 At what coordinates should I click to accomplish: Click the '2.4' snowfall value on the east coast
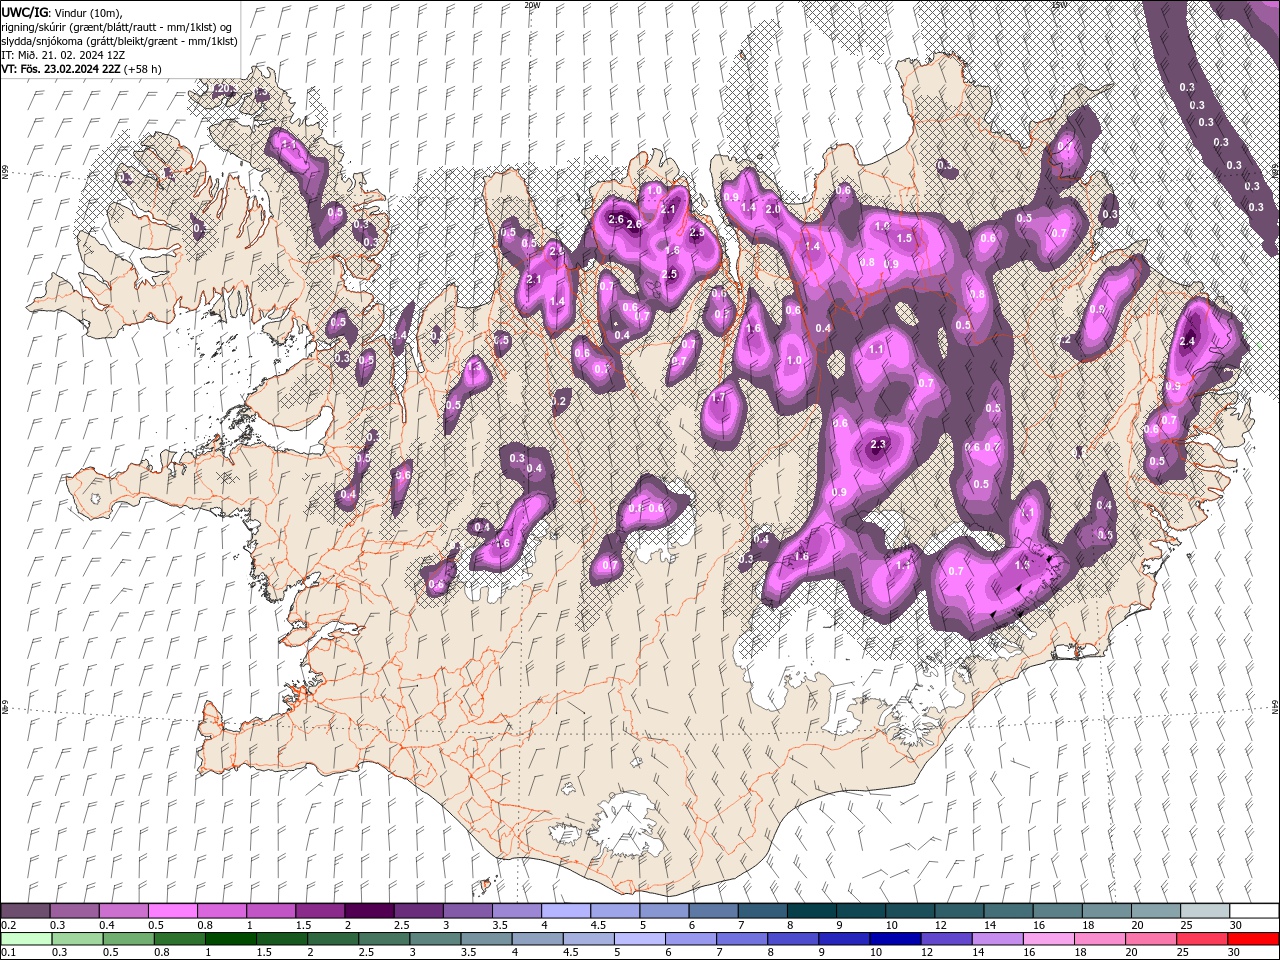(1188, 341)
